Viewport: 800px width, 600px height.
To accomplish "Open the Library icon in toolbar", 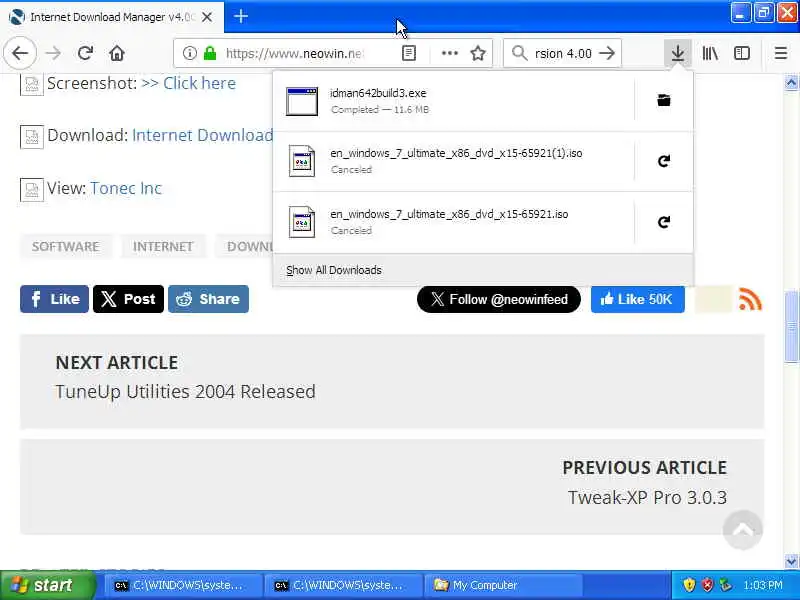I will [710, 53].
